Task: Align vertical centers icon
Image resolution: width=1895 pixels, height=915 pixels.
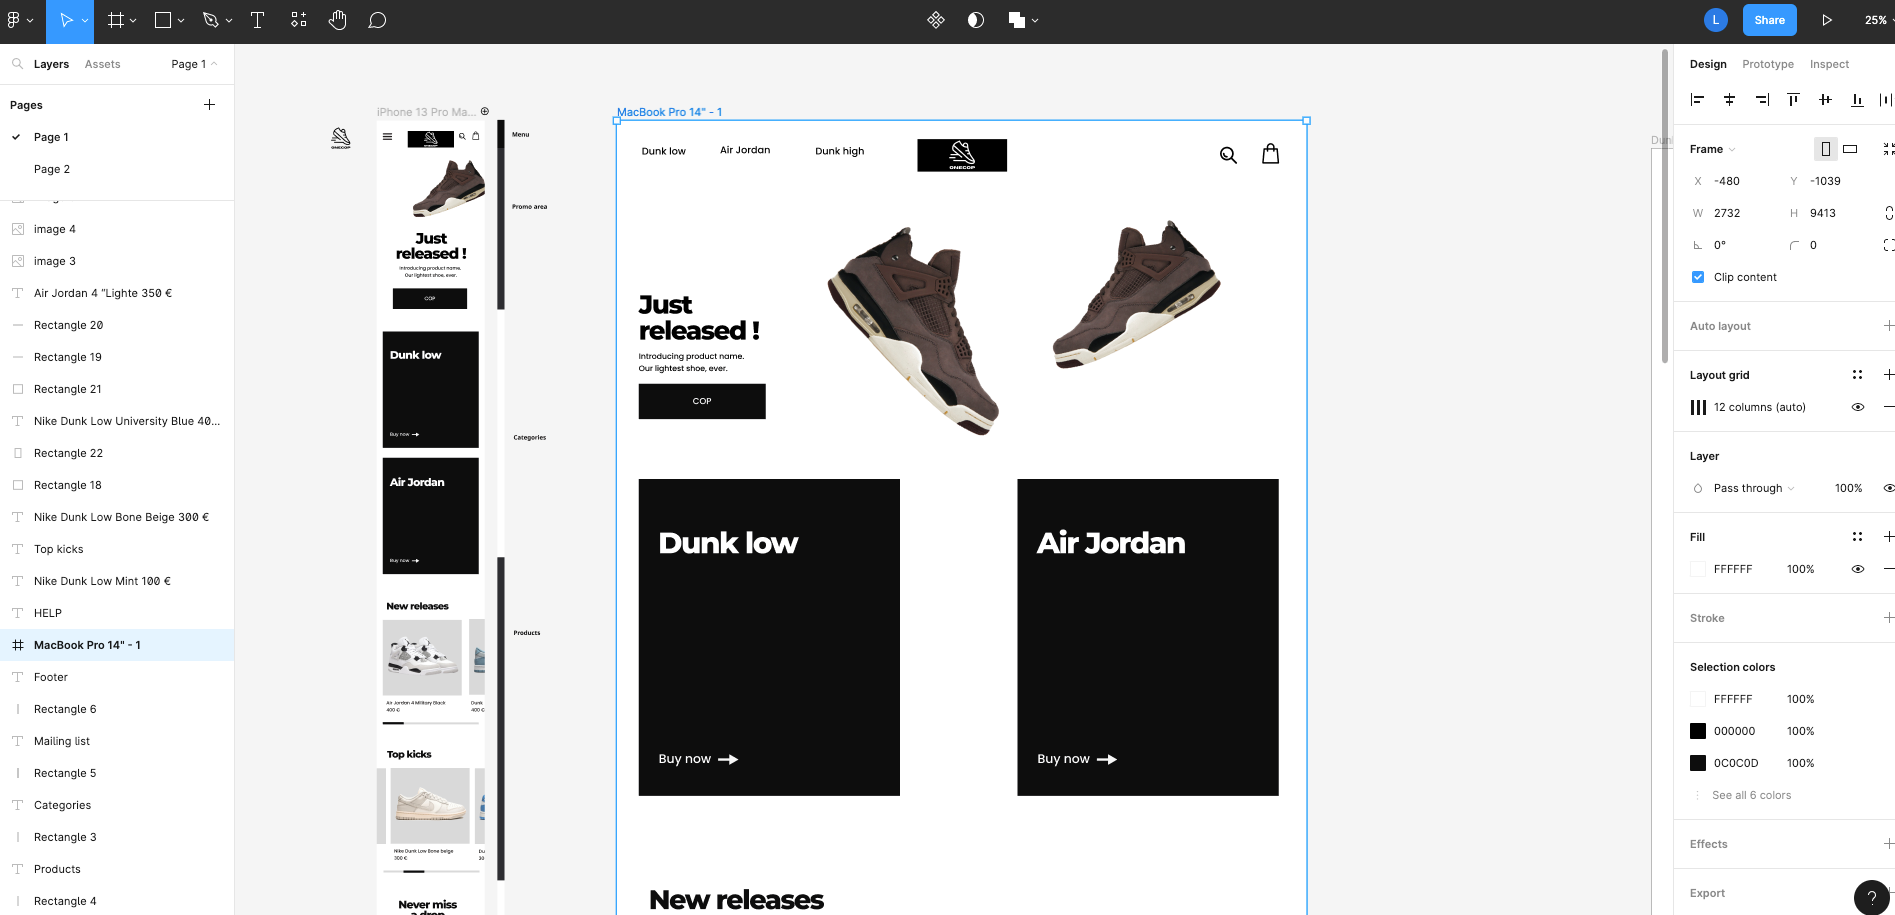Action: pyautogui.click(x=1825, y=99)
